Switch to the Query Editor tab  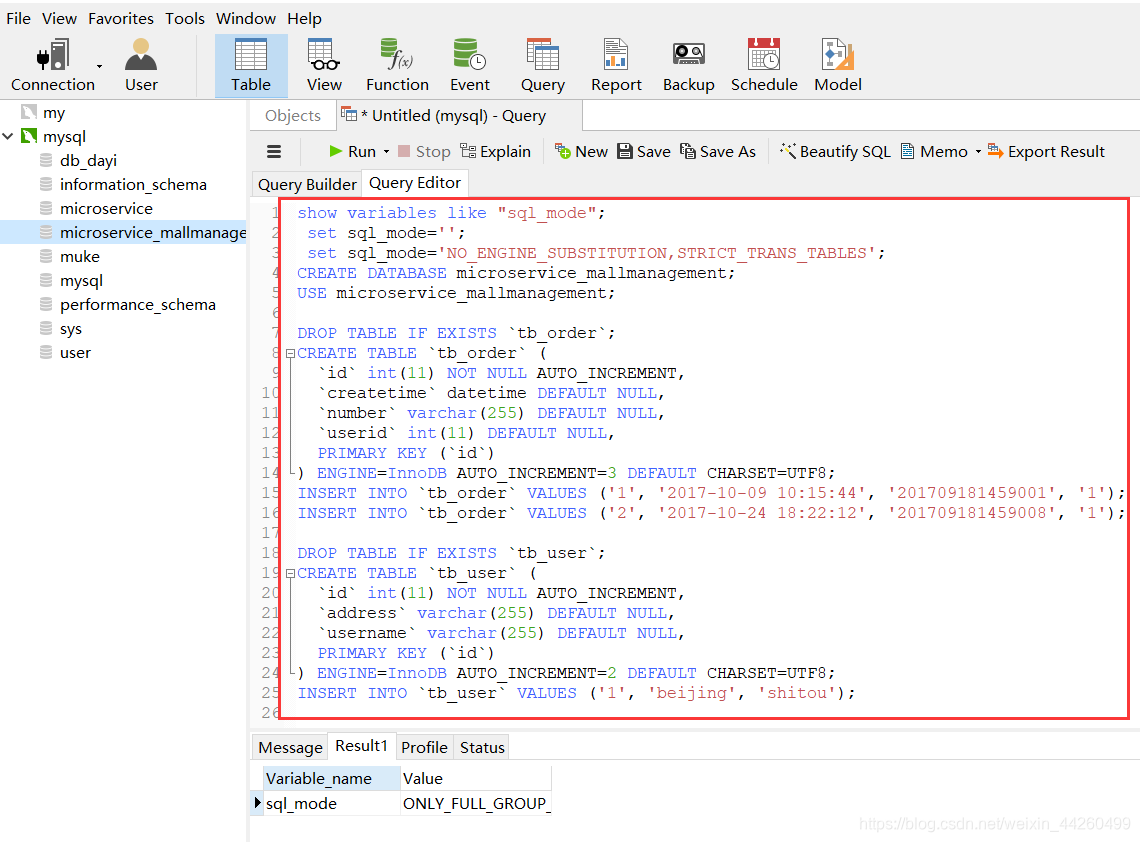[x=414, y=183]
